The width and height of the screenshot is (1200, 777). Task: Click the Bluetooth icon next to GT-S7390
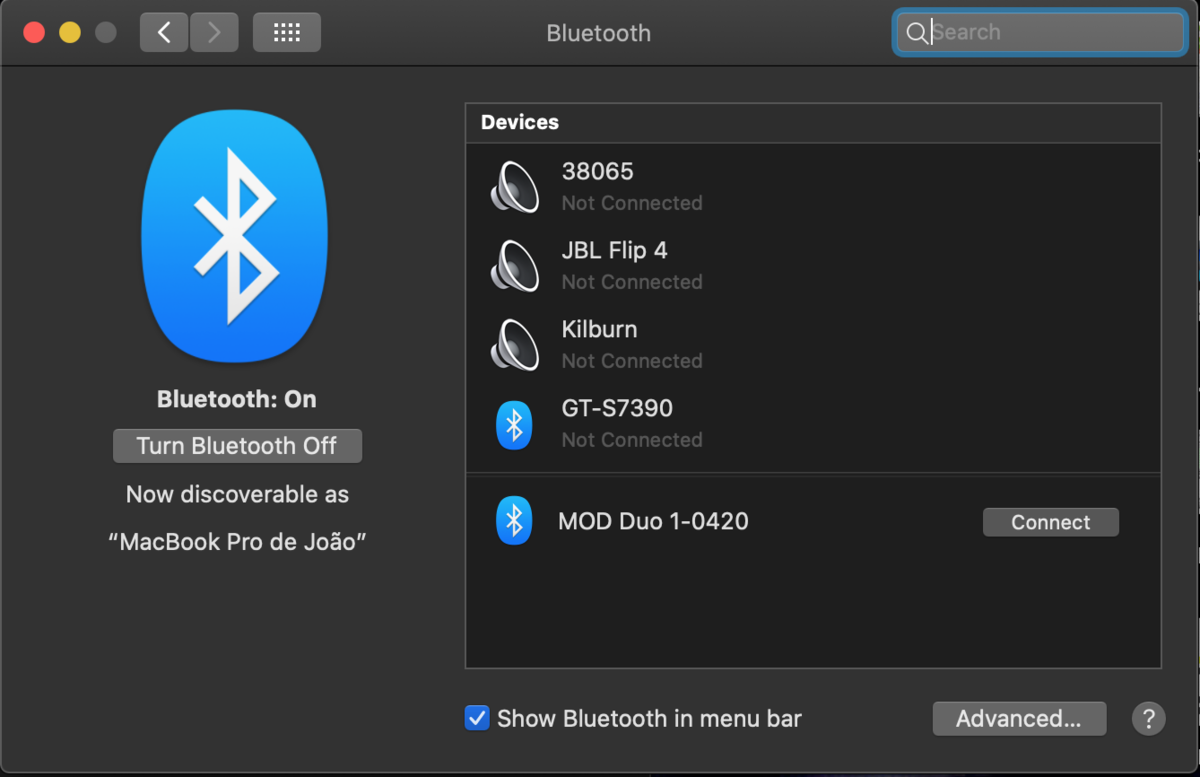[x=514, y=424]
